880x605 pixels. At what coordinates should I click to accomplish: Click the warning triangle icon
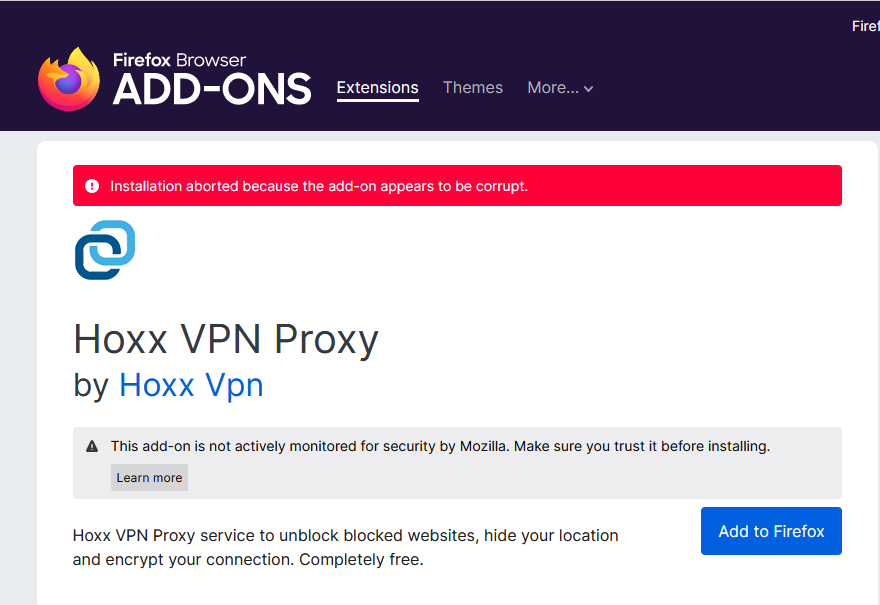(92, 446)
